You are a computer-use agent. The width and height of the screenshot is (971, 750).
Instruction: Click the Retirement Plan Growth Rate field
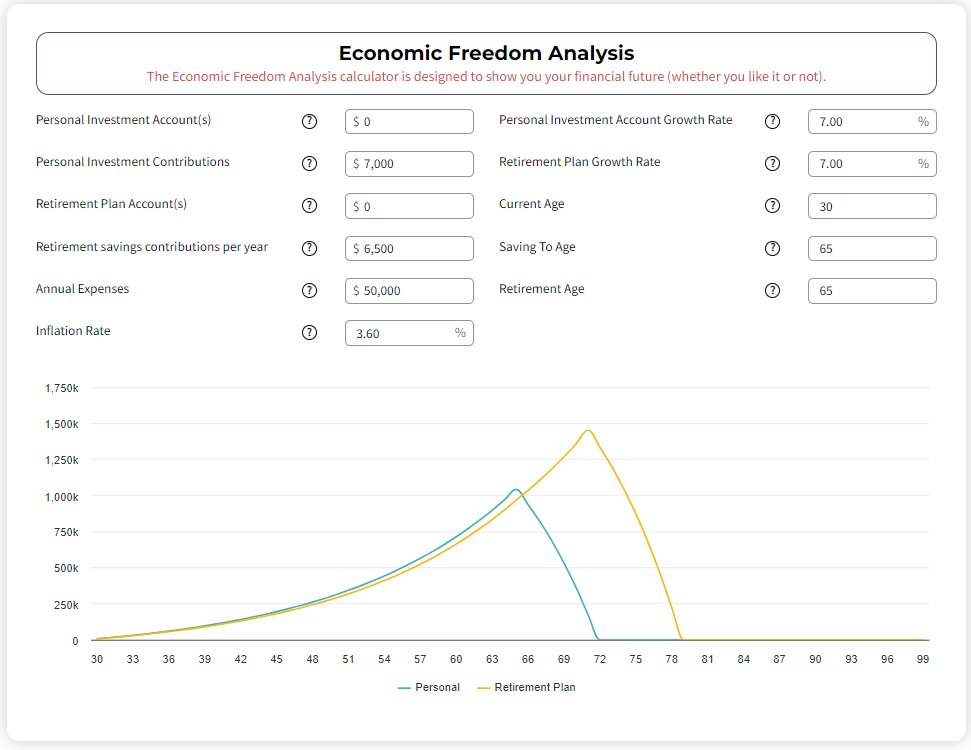[x=863, y=164]
